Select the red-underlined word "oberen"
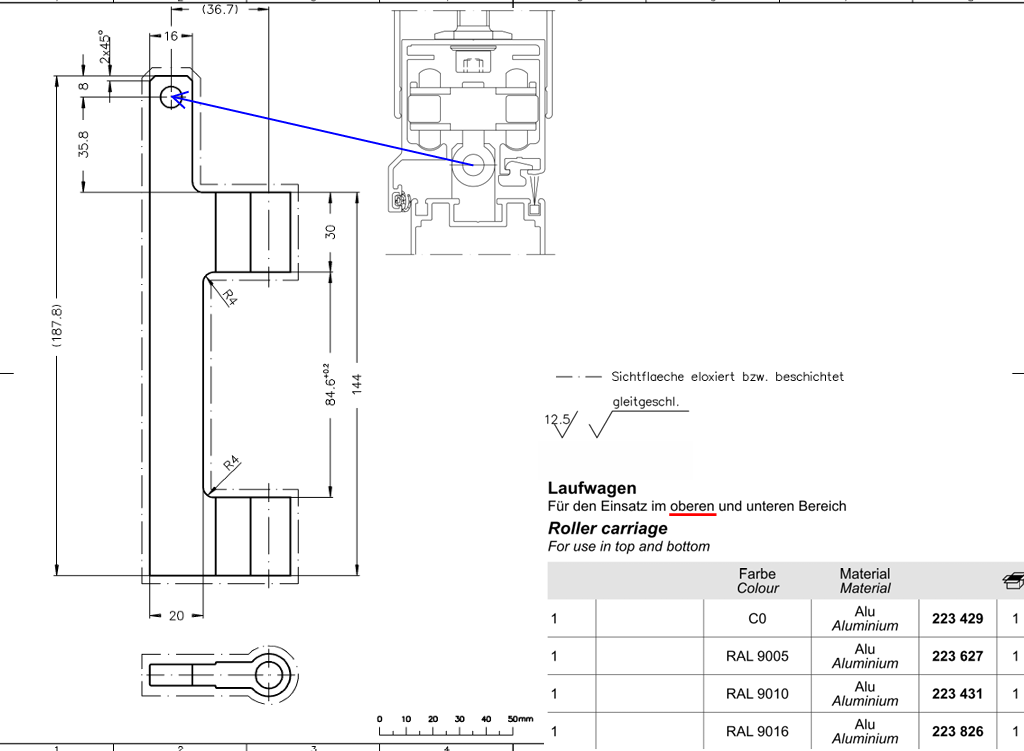This screenshot has height=751, width=1024. pos(692,506)
